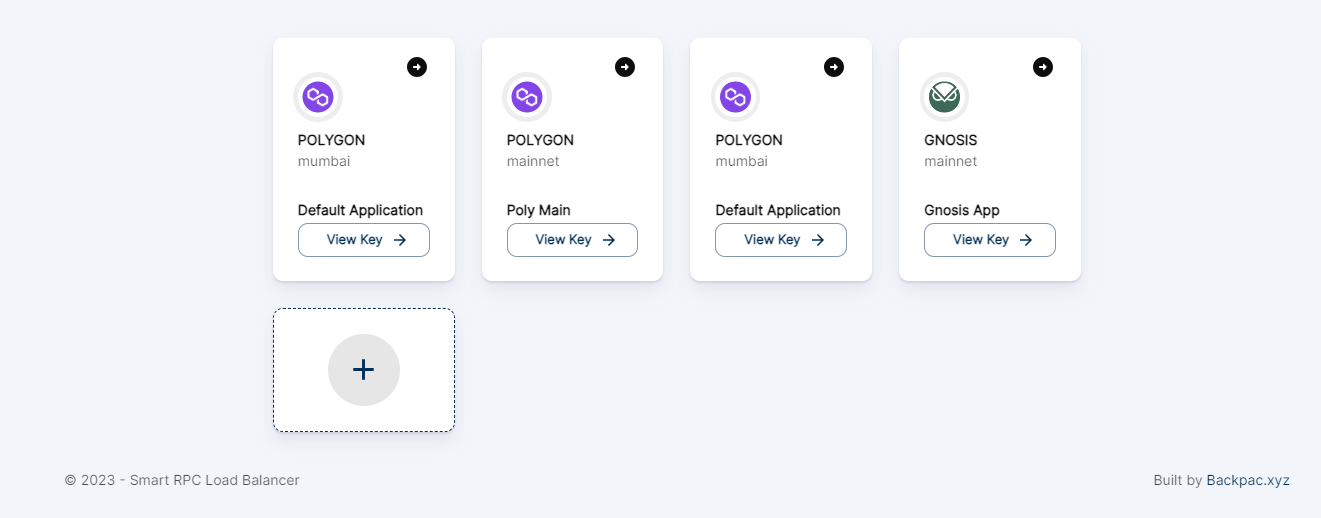1321x518 pixels.
Task: Click the 'Built by' footer text
Action: (1178, 480)
